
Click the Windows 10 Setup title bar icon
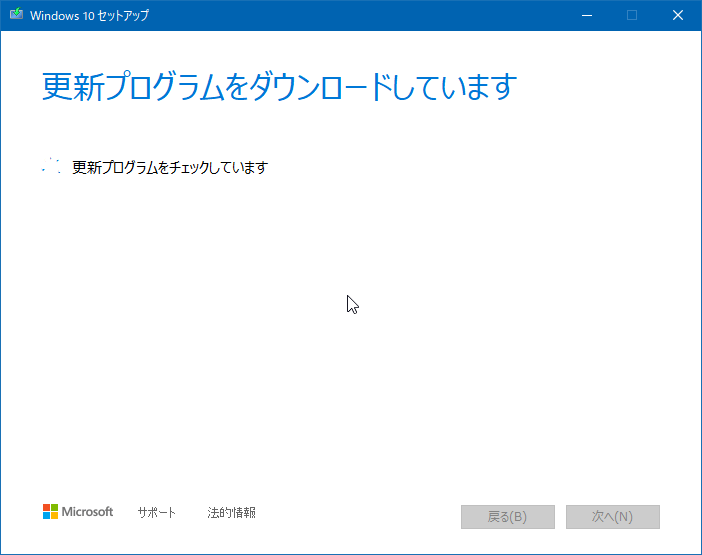click(16, 15)
